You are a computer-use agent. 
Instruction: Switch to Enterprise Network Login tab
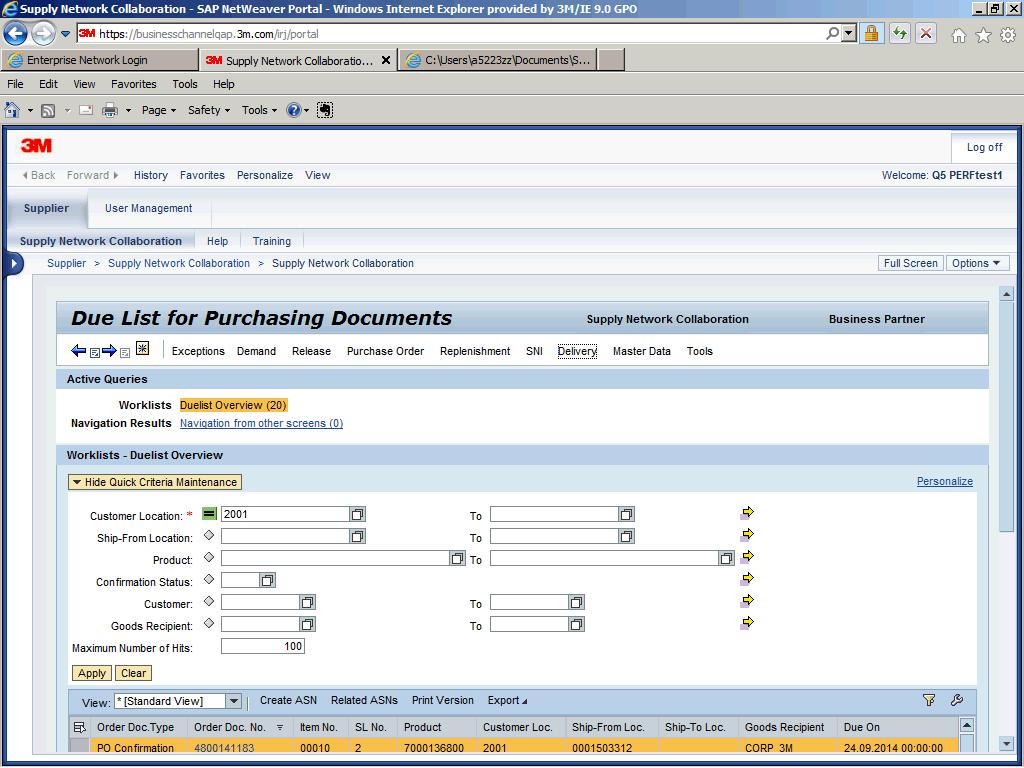99,60
